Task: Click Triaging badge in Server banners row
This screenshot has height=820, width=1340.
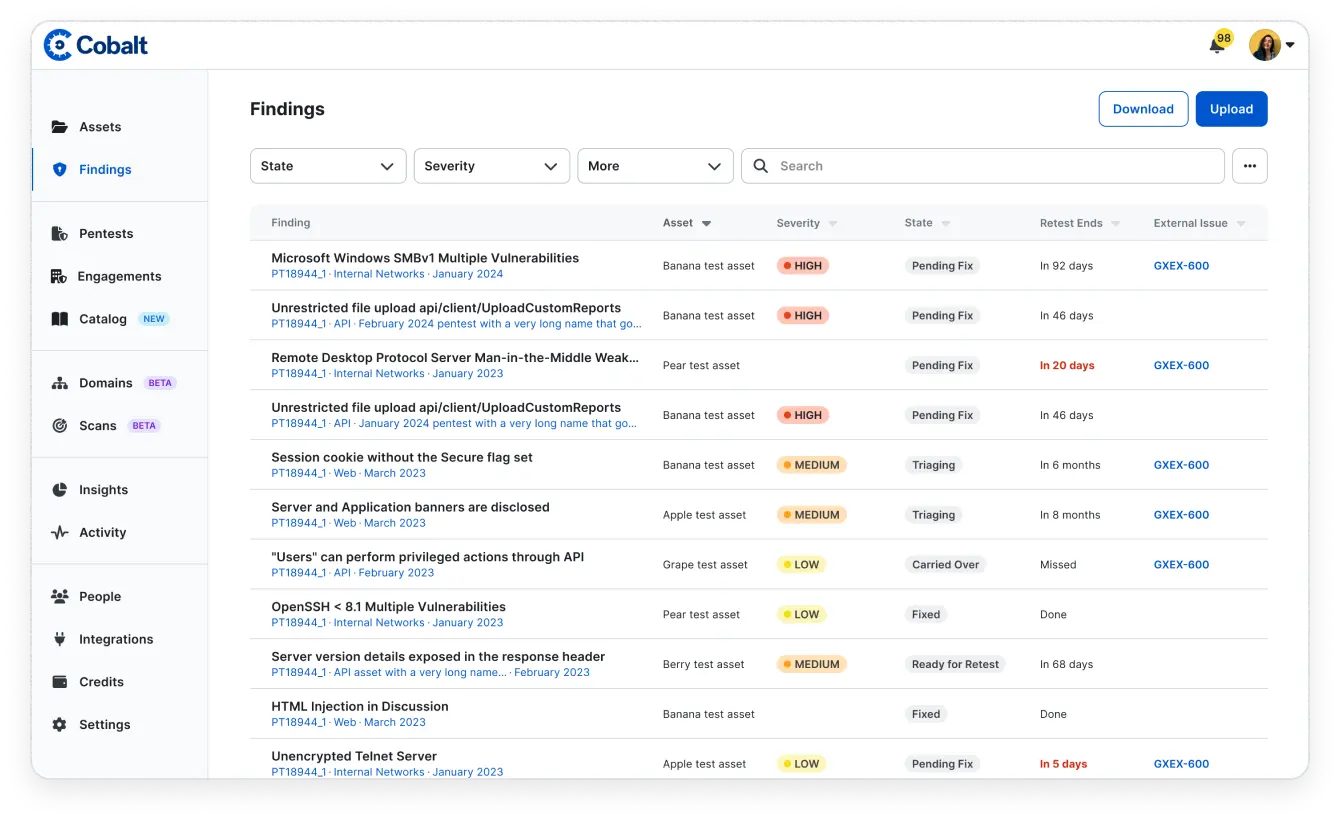Action: click(x=933, y=515)
